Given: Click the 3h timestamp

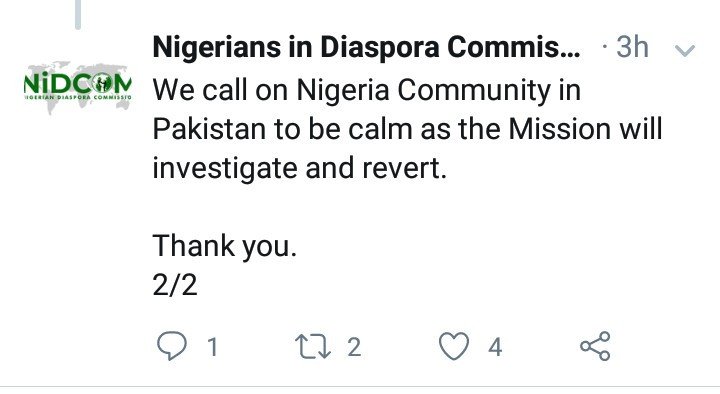Looking at the screenshot, I should pos(632,47).
